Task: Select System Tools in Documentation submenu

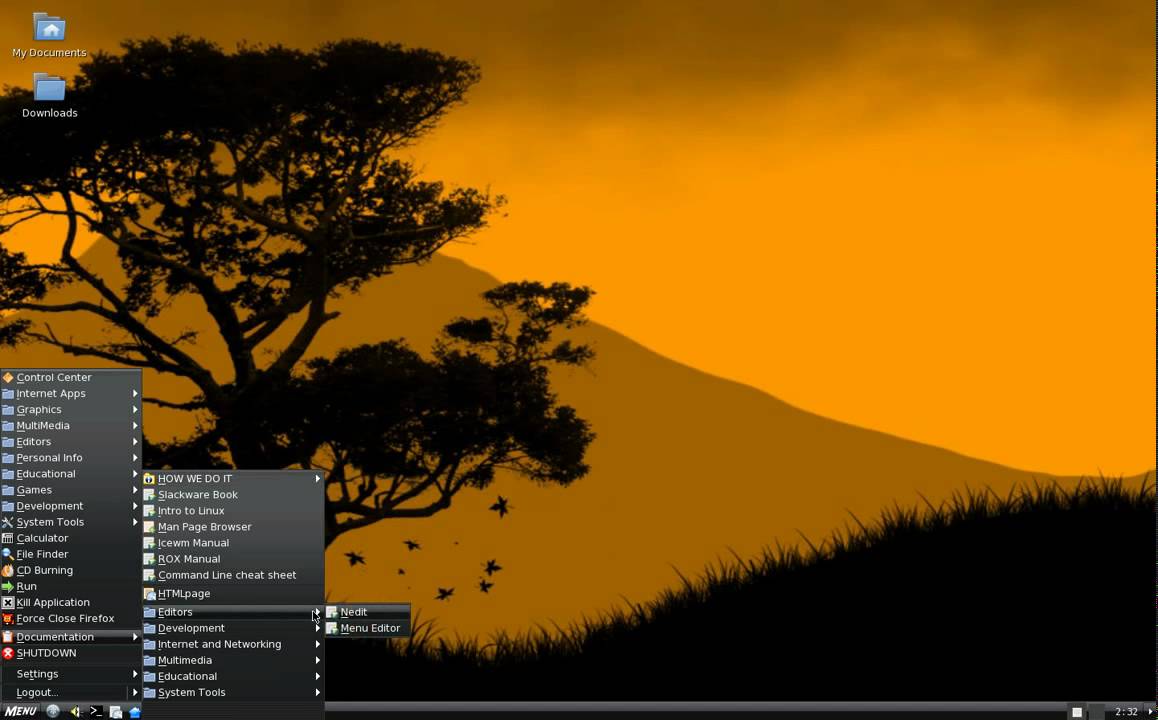Action: coord(233,693)
